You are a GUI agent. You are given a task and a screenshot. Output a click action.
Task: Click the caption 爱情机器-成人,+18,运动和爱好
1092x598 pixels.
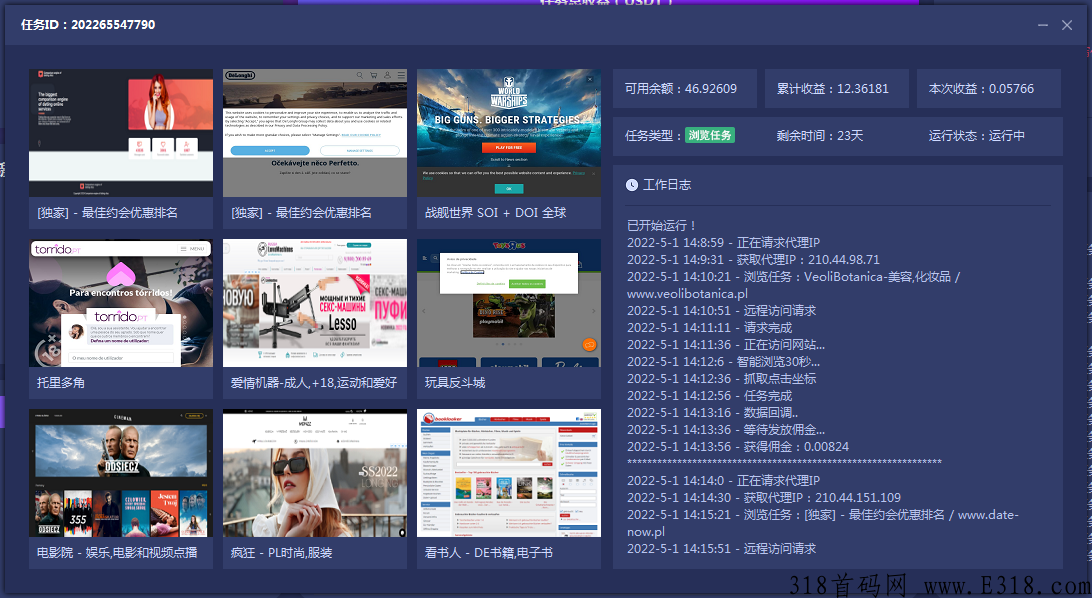(x=314, y=383)
